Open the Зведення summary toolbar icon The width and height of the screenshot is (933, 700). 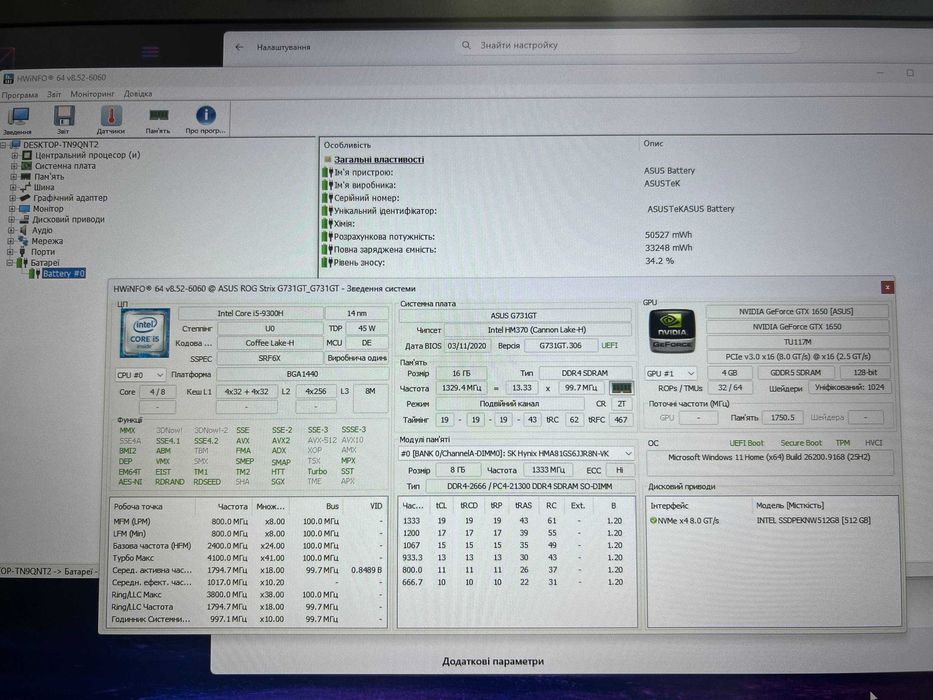[18, 119]
